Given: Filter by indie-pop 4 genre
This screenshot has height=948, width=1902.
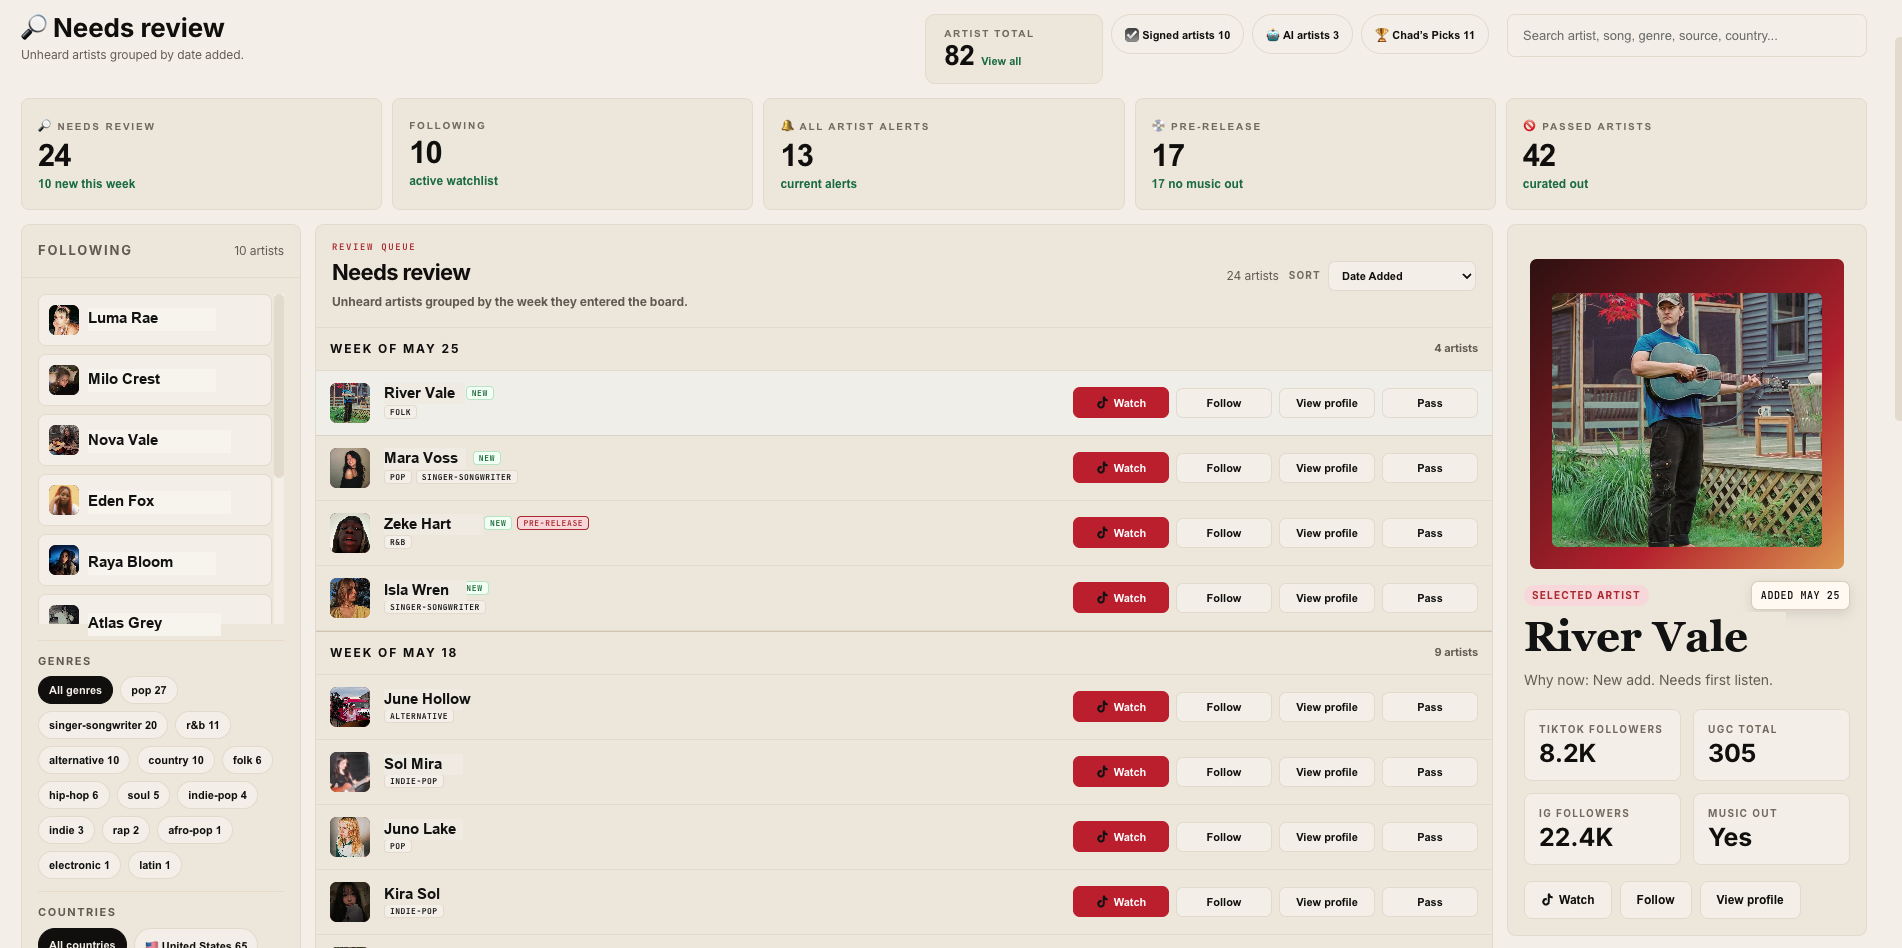Looking at the screenshot, I should (x=217, y=795).
